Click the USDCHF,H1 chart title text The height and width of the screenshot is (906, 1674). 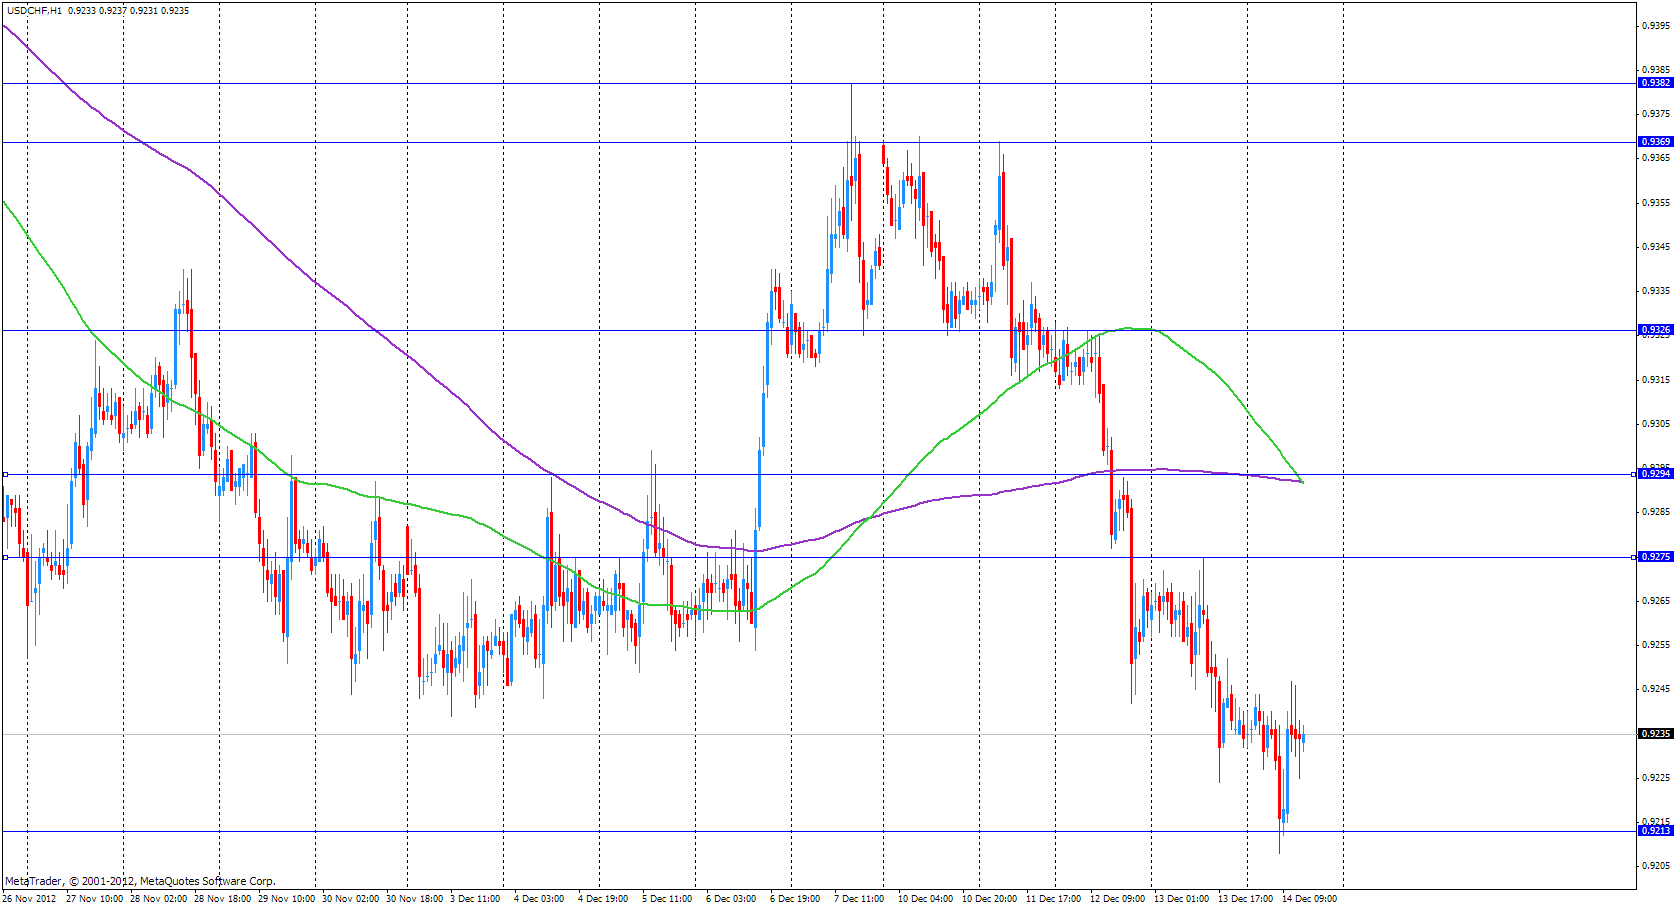(34, 11)
